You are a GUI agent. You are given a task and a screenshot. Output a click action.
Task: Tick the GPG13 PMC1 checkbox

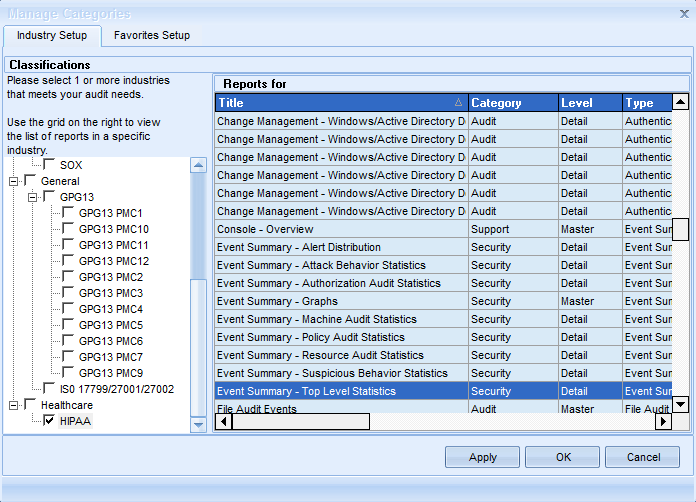click(x=68, y=212)
